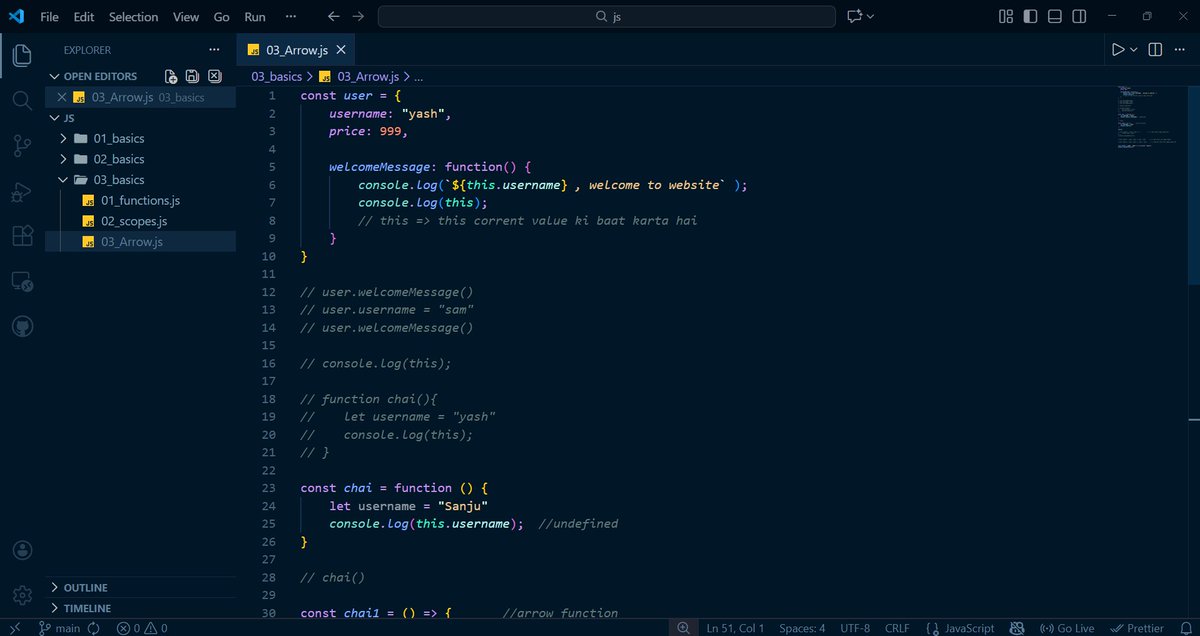The height and width of the screenshot is (636, 1200).
Task: Click Go Live in status bar
Action: coord(1067,628)
